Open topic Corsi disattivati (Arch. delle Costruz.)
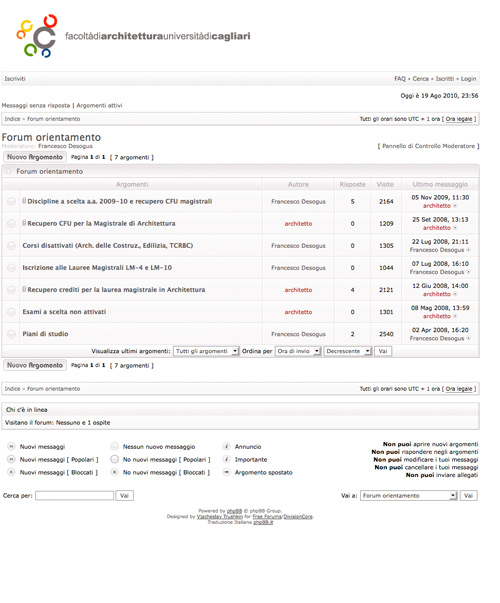Image resolution: width=500 pixels, height=603 pixels. (108, 245)
